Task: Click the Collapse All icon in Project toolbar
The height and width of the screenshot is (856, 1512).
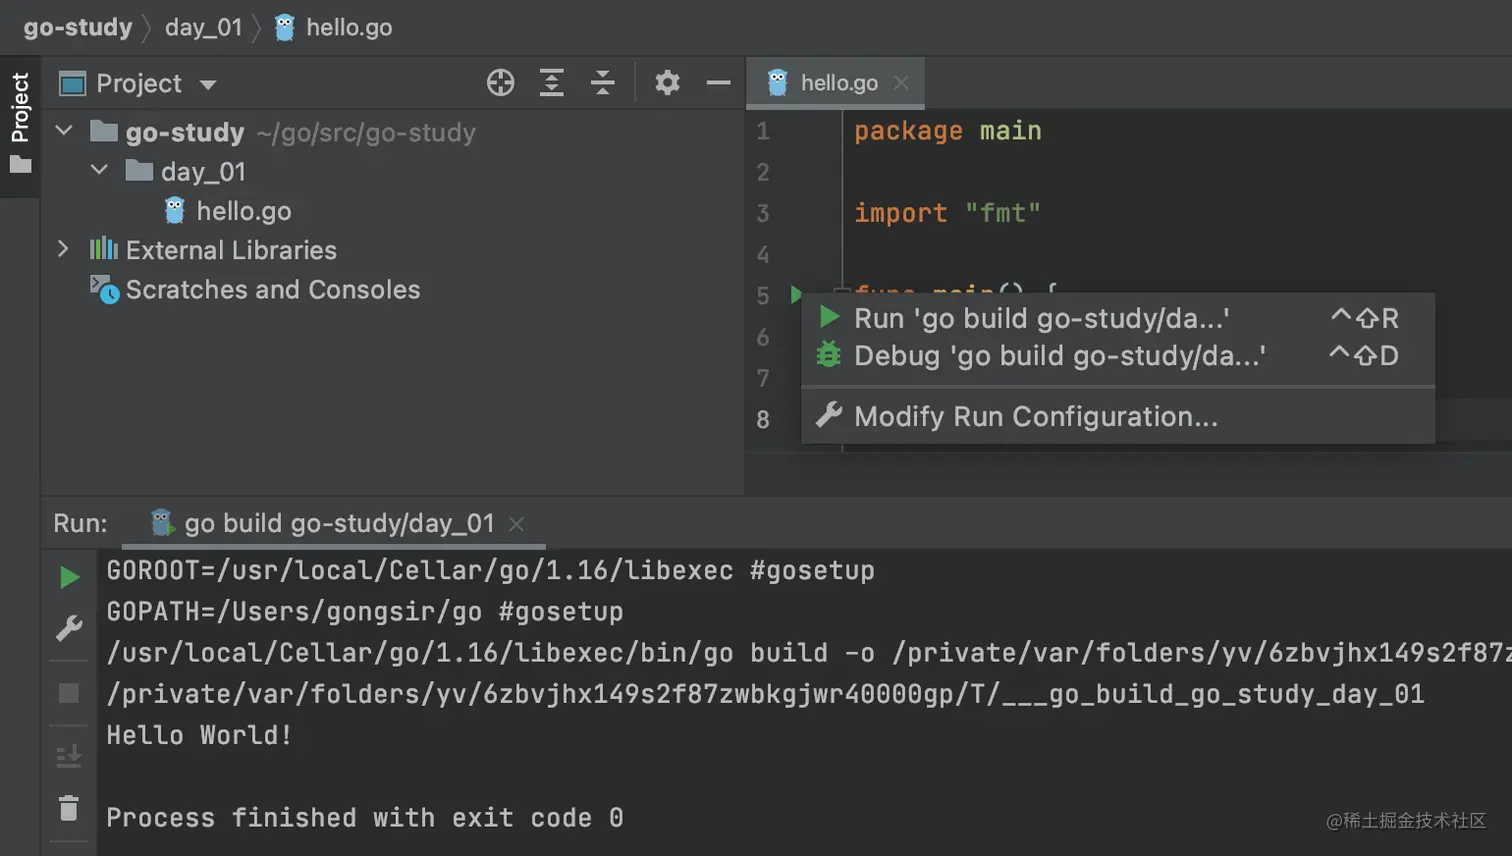Action: pyautogui.click(x=602, y=83)
